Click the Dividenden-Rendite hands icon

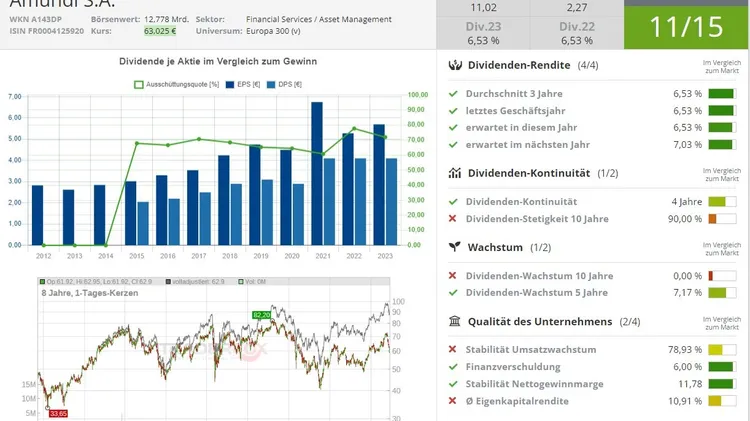(x=455, y=65)
